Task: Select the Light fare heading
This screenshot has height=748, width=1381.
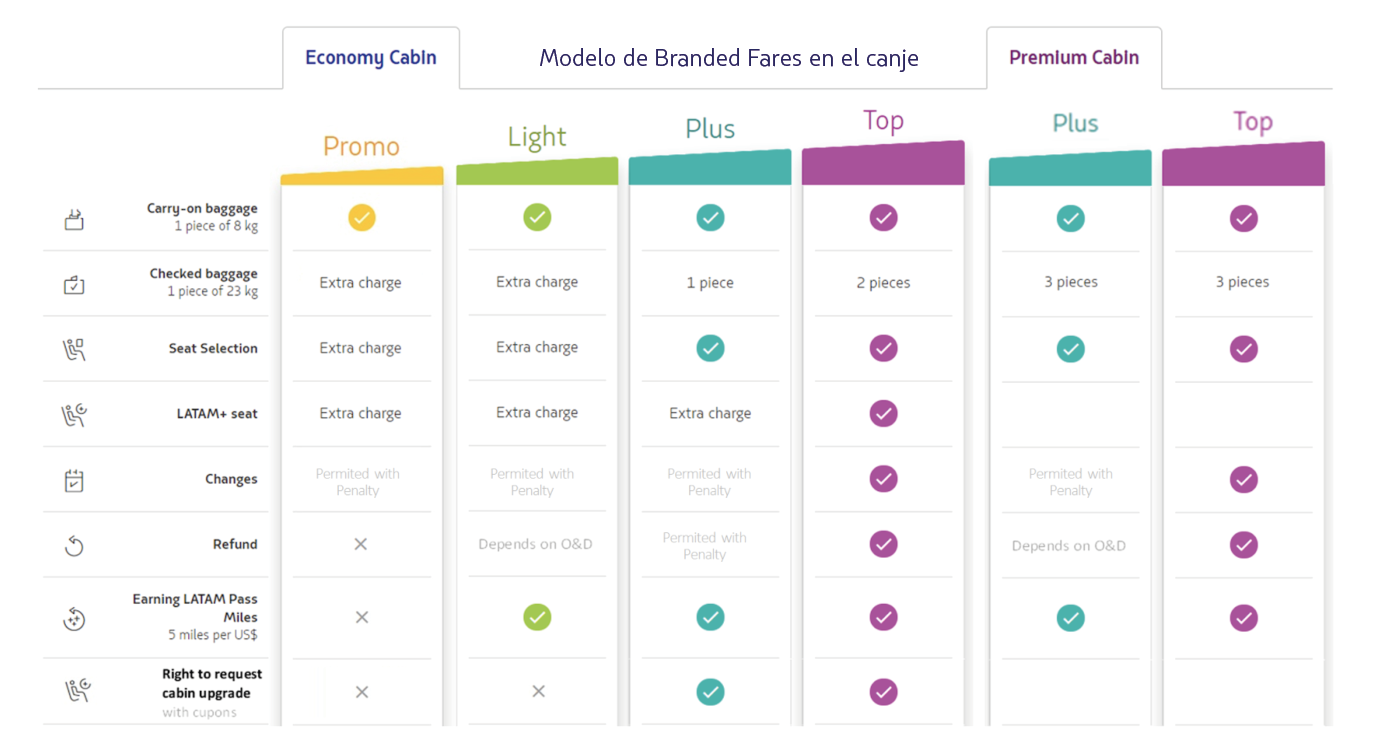Action: point(537,137)
